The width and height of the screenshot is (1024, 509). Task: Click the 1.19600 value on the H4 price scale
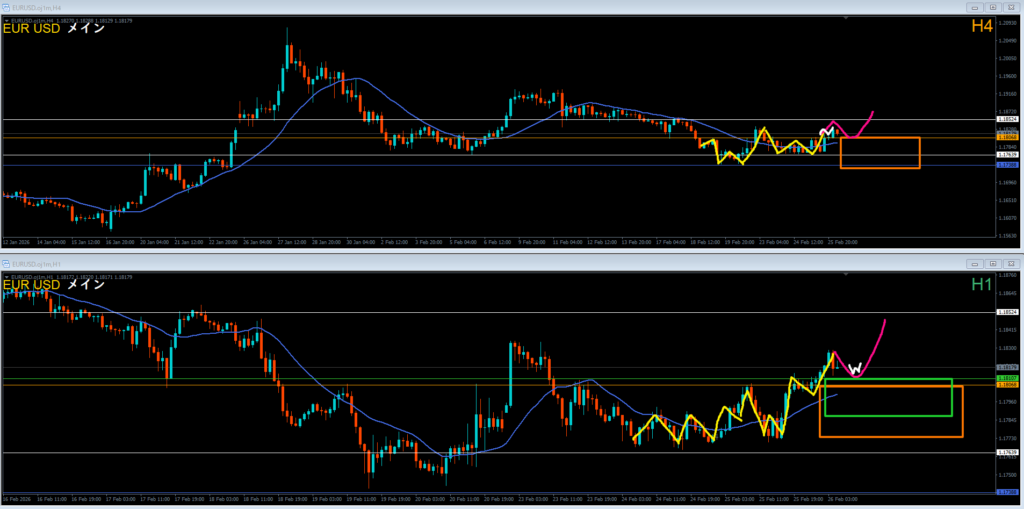point(1006,75)
